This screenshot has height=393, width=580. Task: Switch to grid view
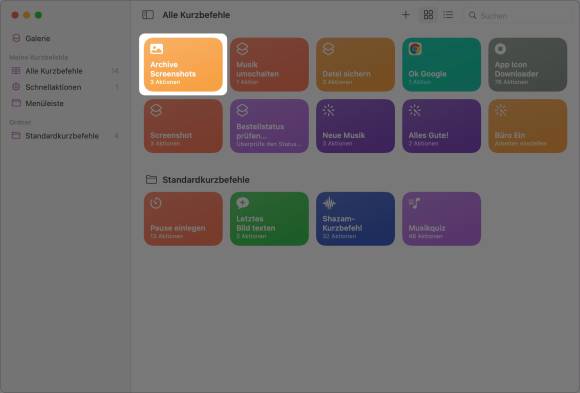[x=428, y=15]
